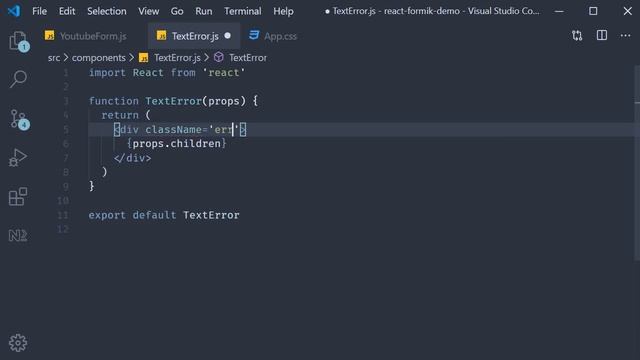Click the TextError symbol icon in breadcrumb
Screen dimensions: 640x360
[219, 57]
